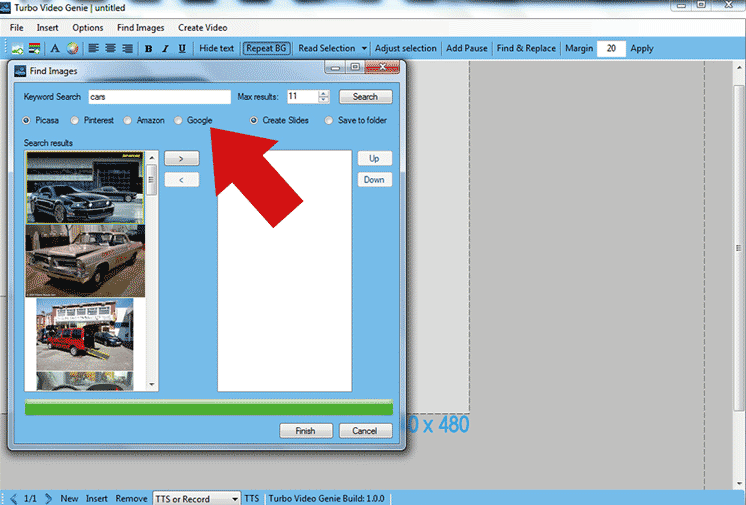Add image with the > button

click(182, 158)
